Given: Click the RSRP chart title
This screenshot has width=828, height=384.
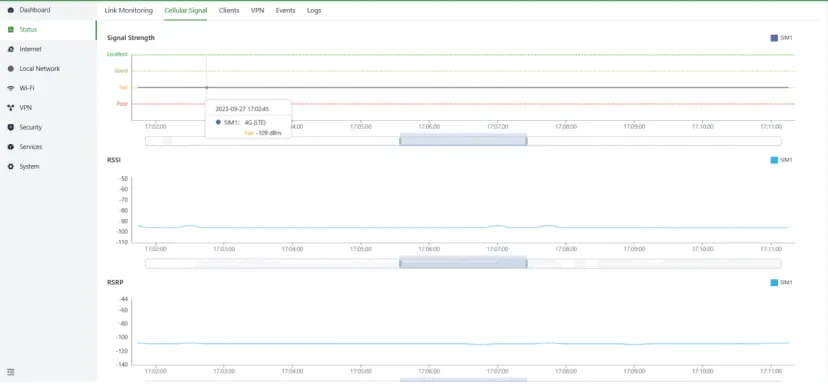Looking at the screenshot, I should 115,283.
